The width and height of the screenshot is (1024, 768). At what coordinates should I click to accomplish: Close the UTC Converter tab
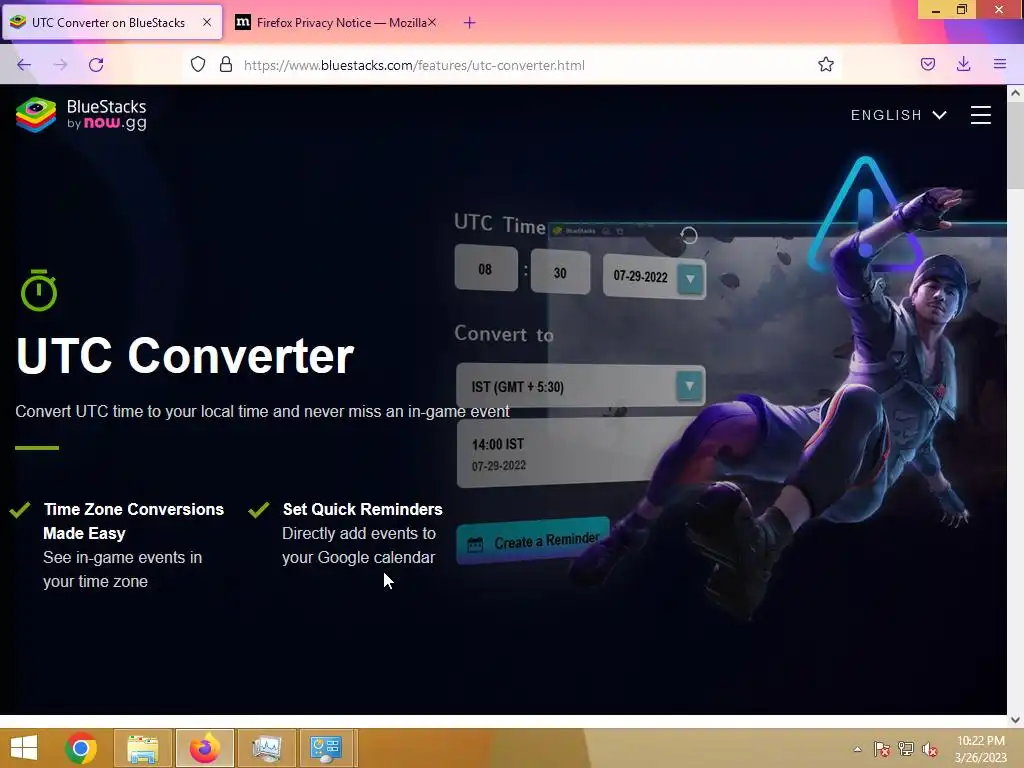point(207,22)
